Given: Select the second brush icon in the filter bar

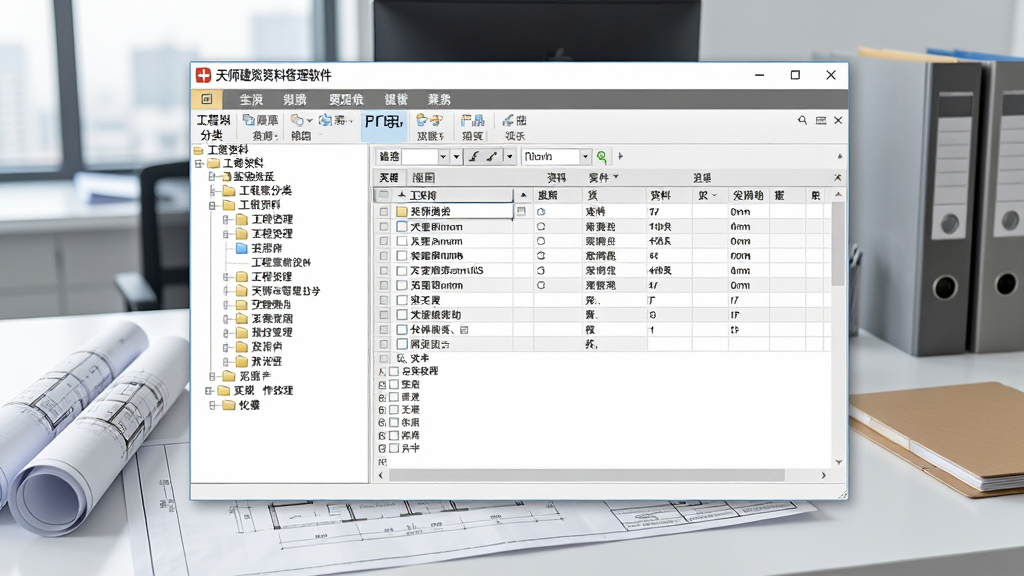Looking at the screenshot, I should point(492,157).
